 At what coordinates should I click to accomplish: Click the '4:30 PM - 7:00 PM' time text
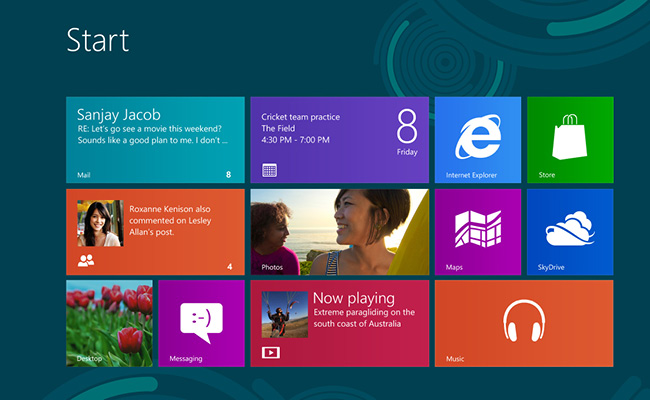click(x=296, y=140)
